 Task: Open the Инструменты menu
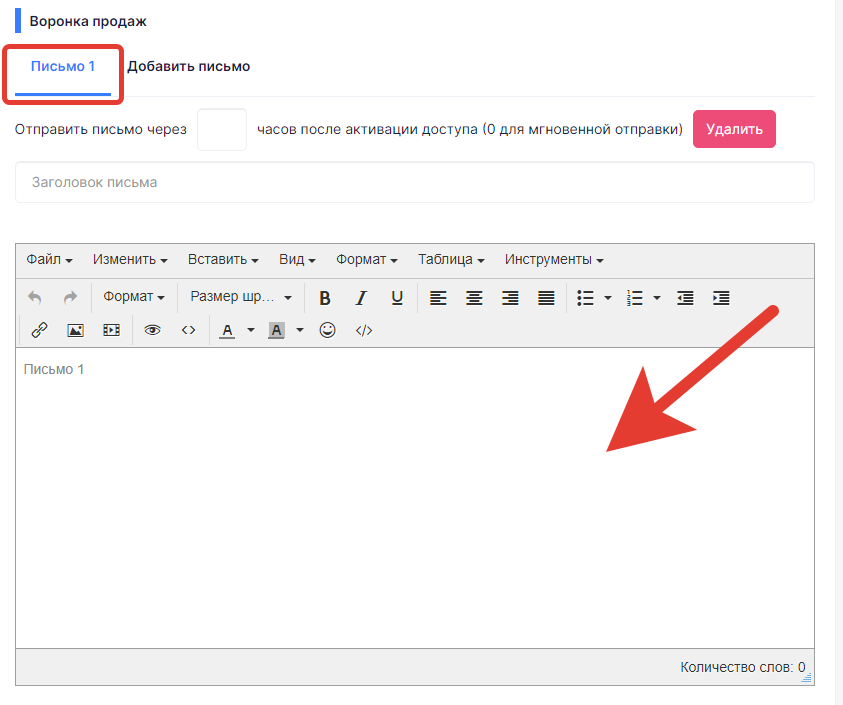[554, 259]
